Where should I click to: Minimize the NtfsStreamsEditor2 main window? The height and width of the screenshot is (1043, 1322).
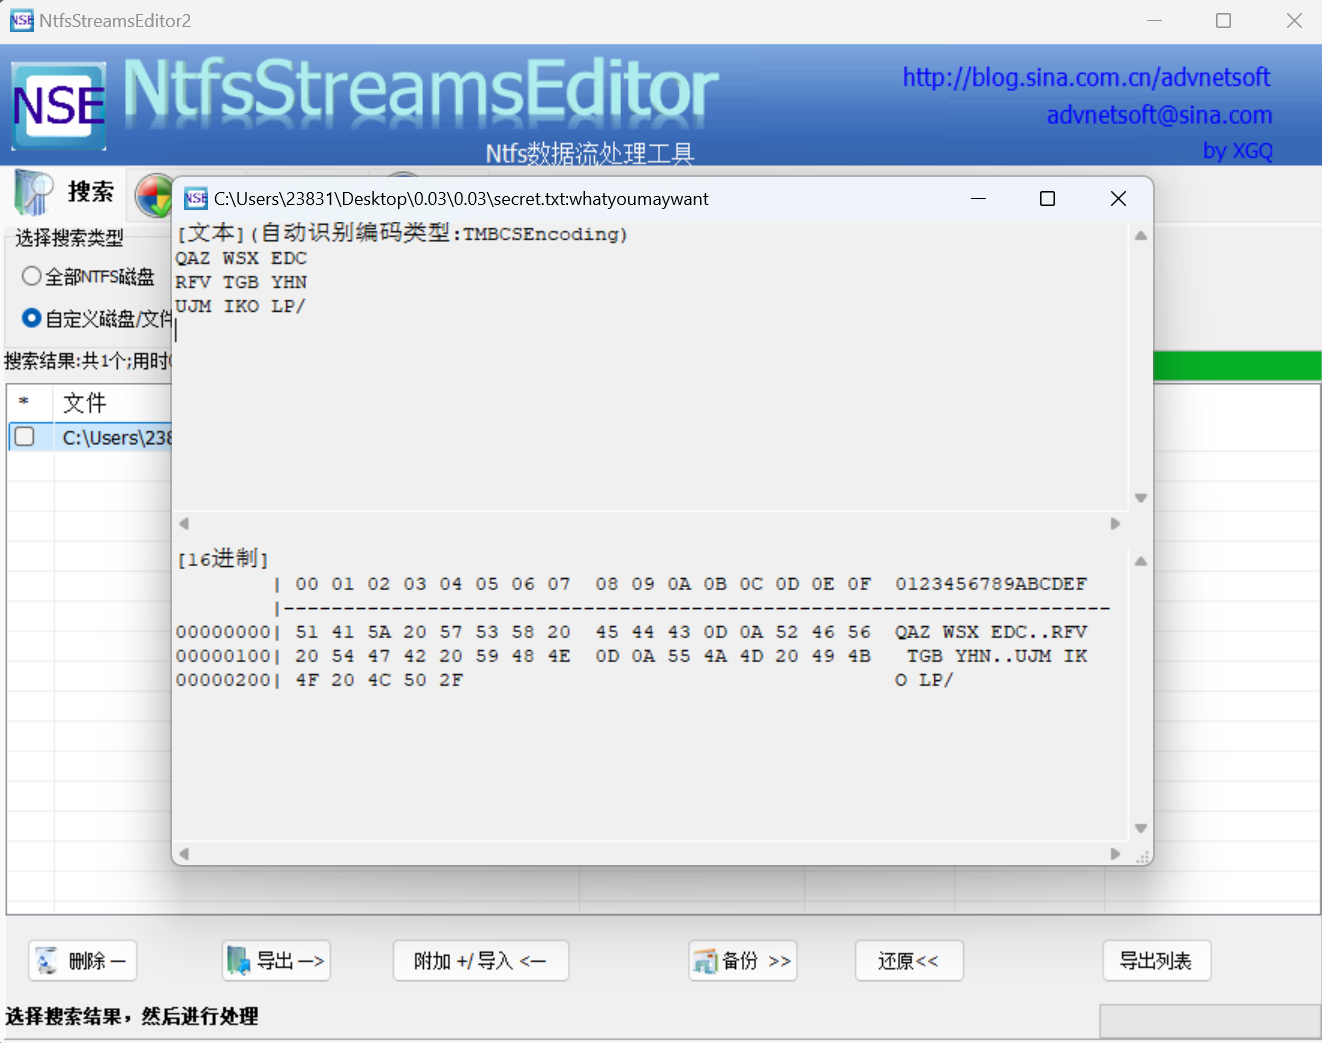point(1154,20)
